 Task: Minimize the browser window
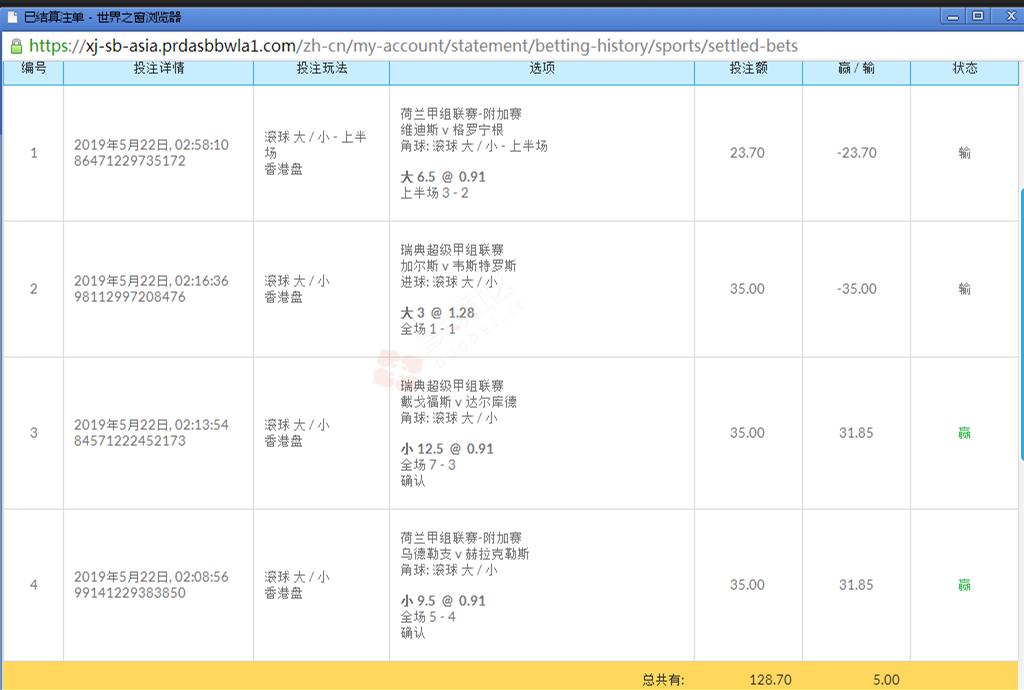click(953, 16)
